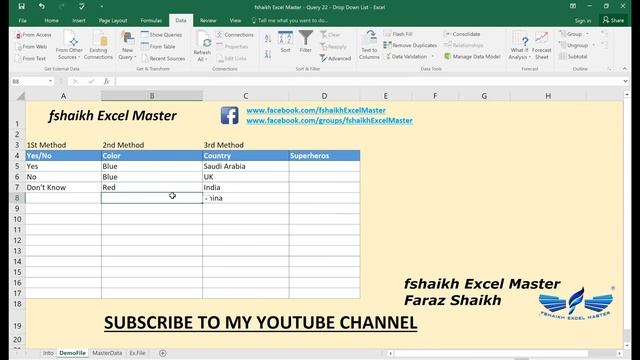Add a new sheet plus button

[x=162, y=353]
